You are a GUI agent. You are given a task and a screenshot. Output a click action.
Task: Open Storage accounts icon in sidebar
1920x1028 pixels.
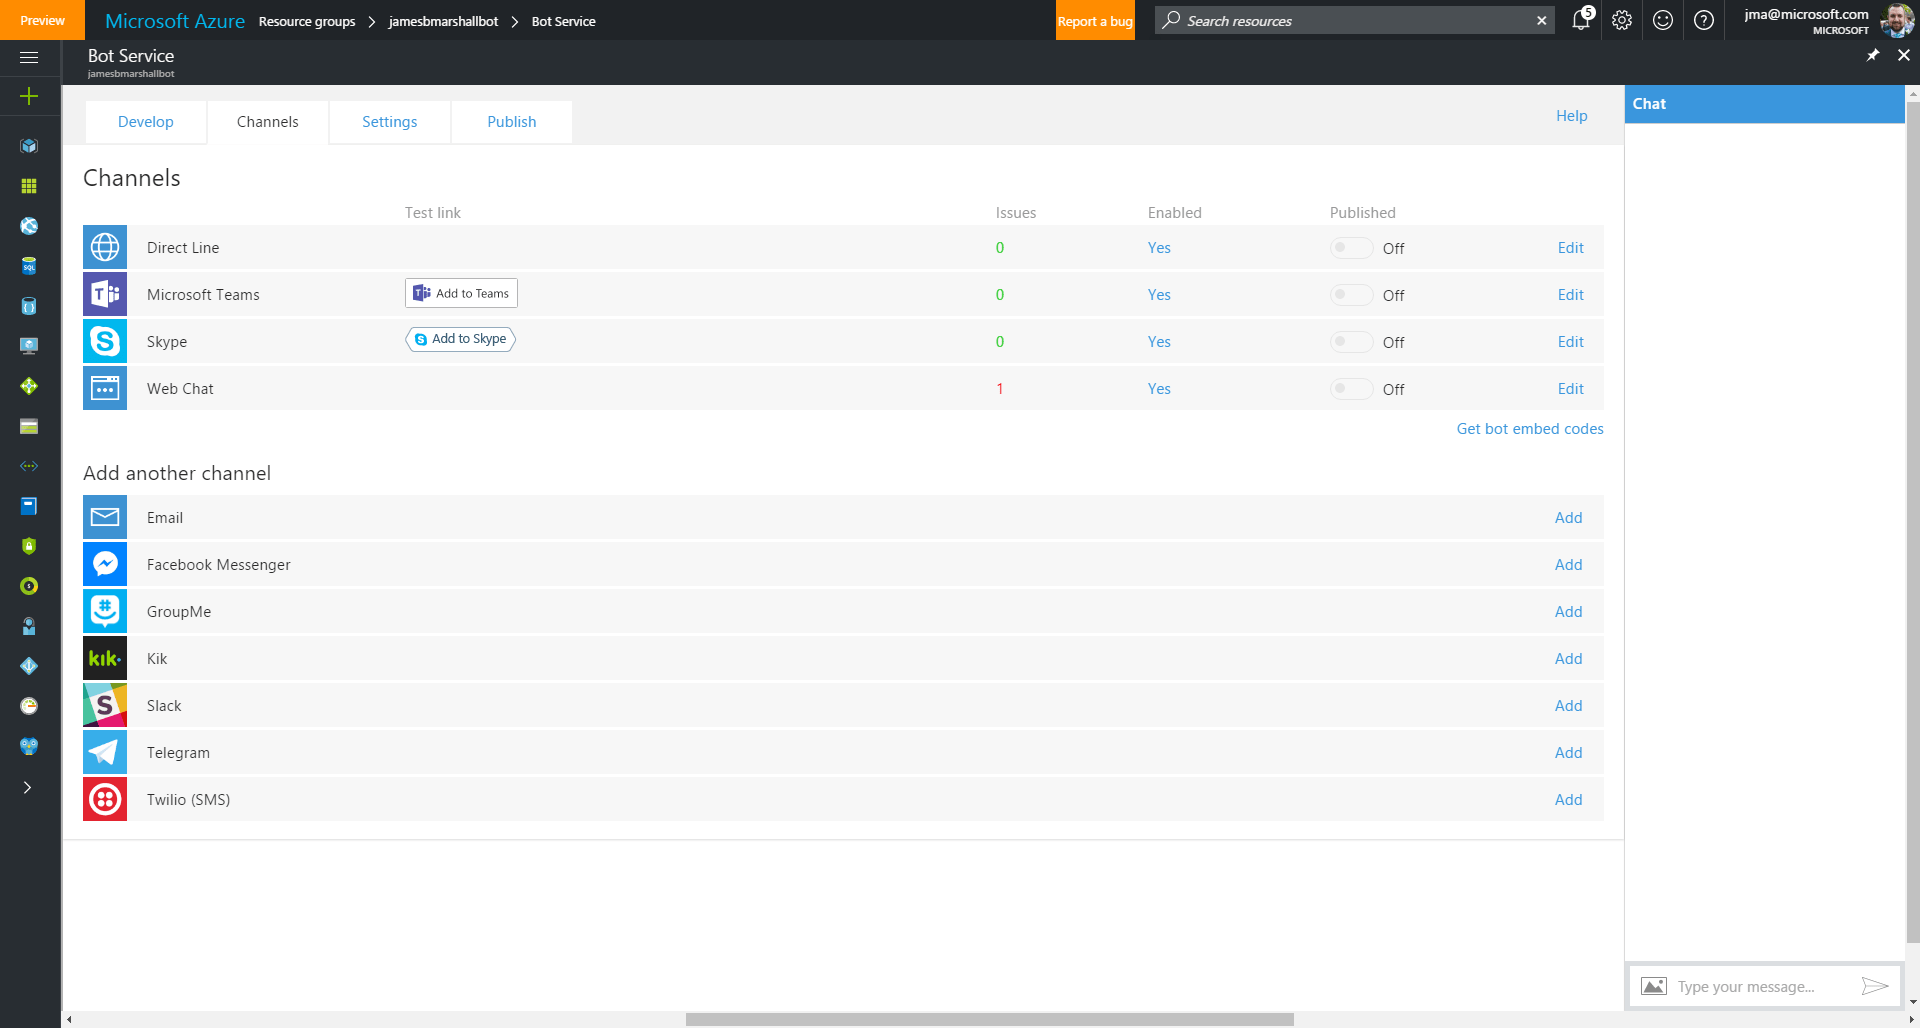click(x=29, y=426)
